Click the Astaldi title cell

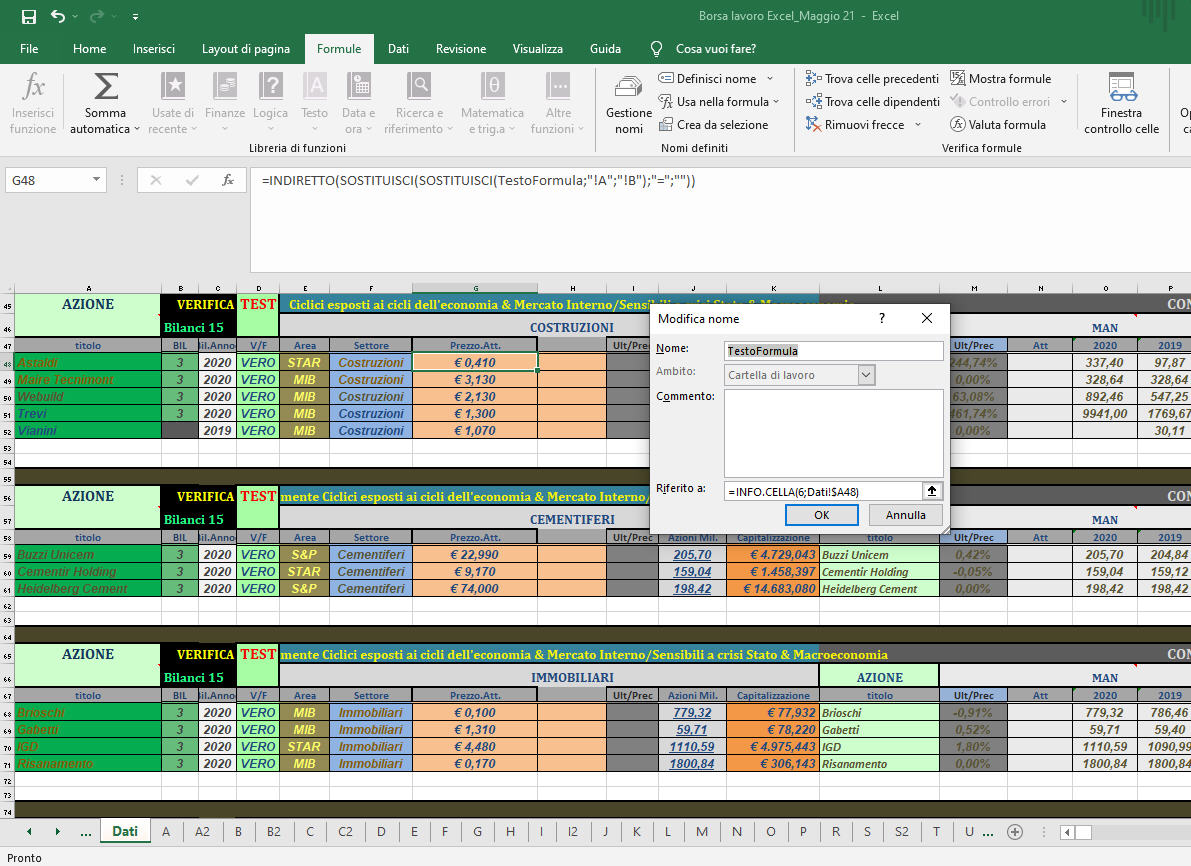tap(88, 362)
